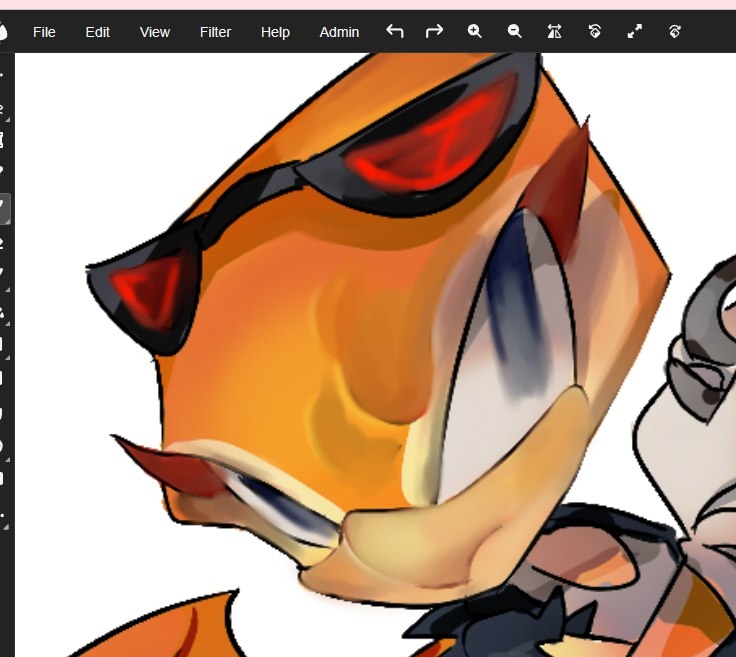
Task: Open the Help menu
Action: (x=275, y=32)
